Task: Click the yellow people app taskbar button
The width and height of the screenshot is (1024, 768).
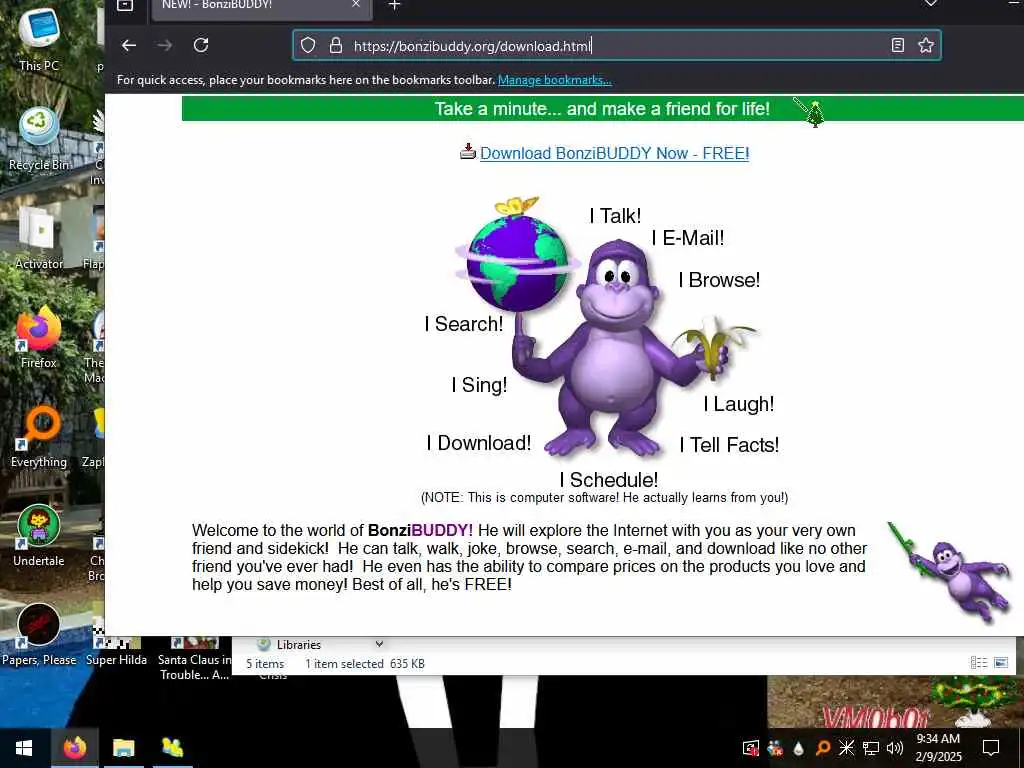Action: [x=172, y=748]
